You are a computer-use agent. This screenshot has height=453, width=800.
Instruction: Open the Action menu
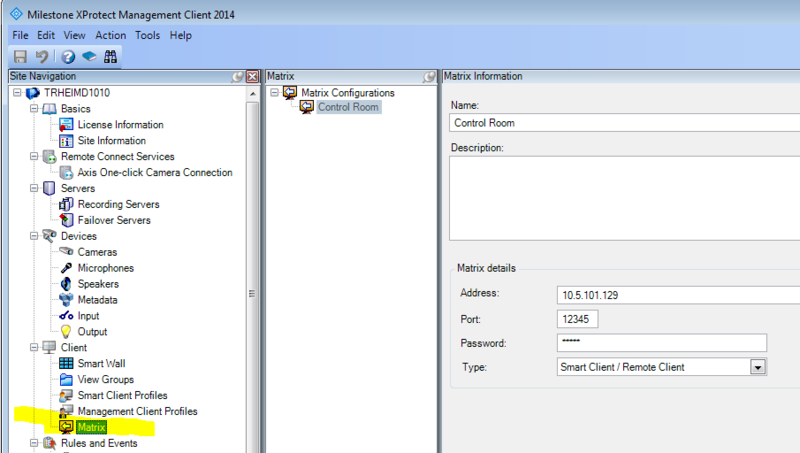click(110, 35)
